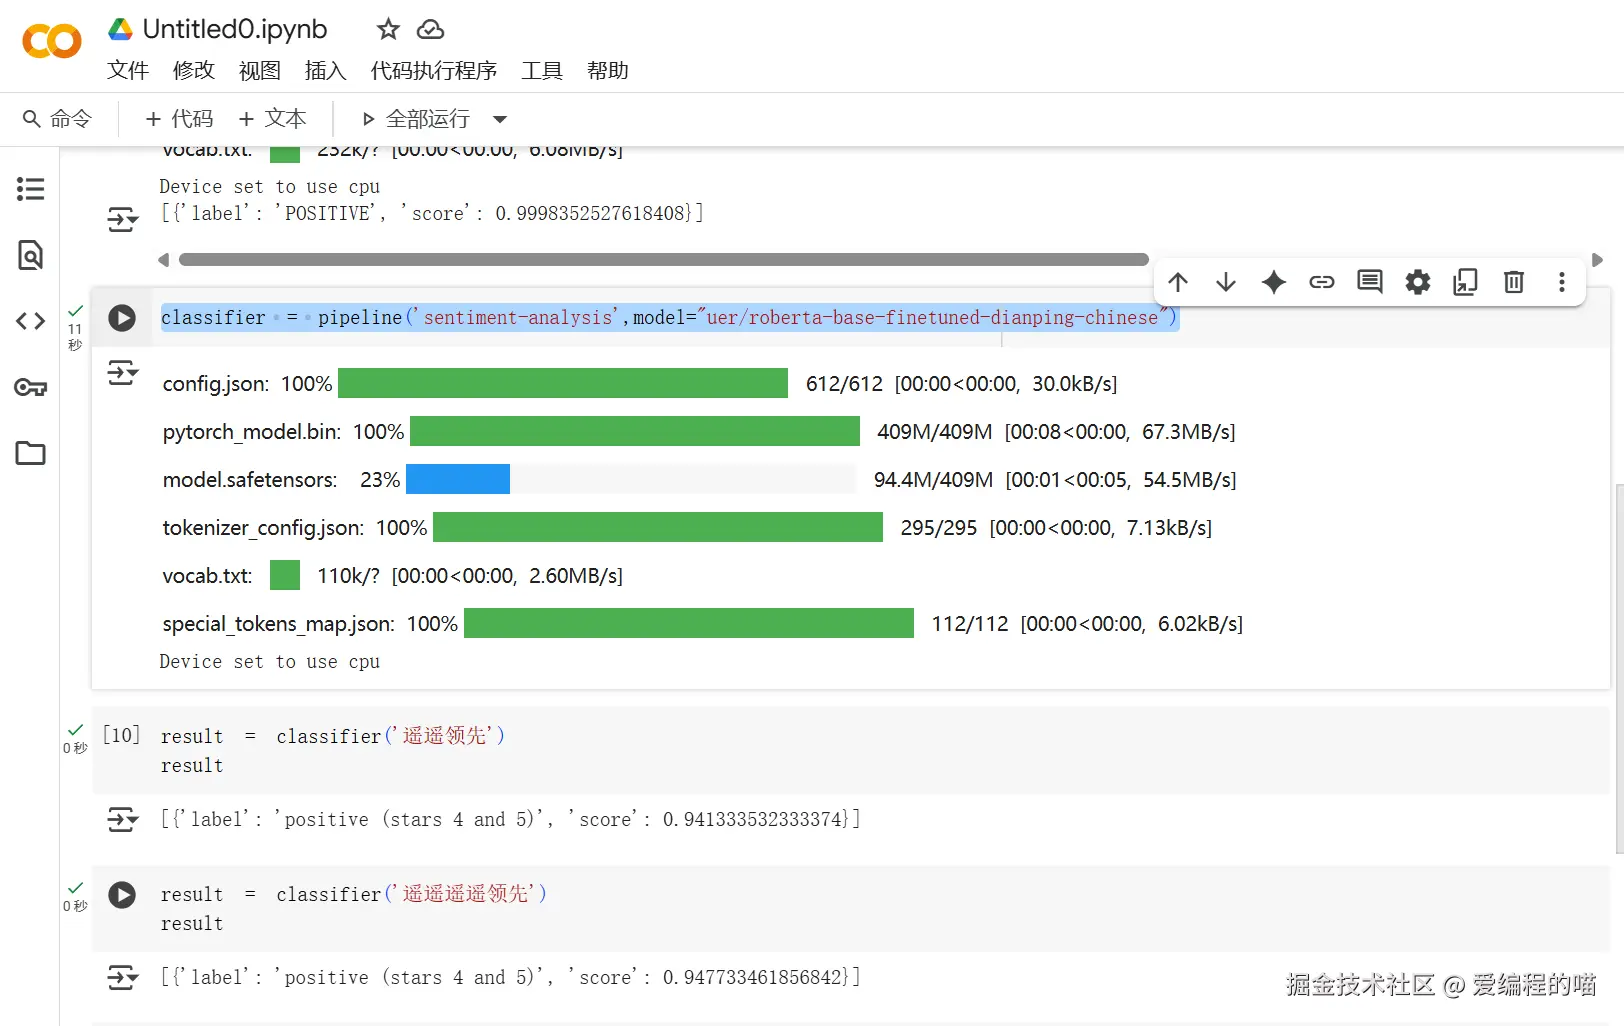Open more cell actions menu
This screenshot has width=1624, height=1026.
(x=1562, y=282)
